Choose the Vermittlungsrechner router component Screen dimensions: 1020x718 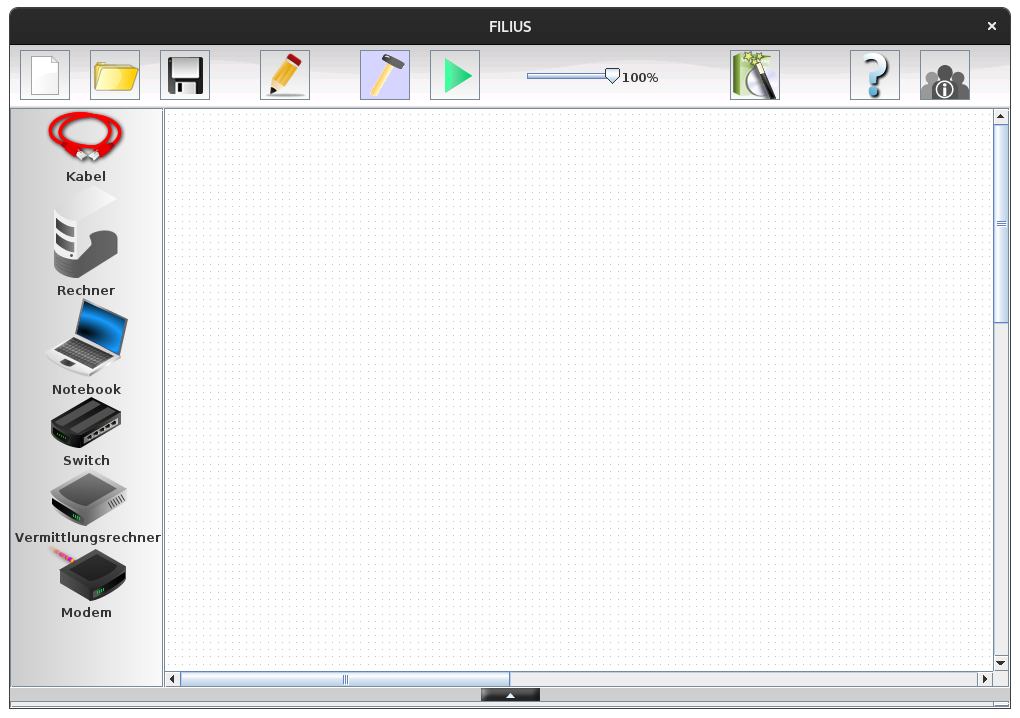coord(88,499)
